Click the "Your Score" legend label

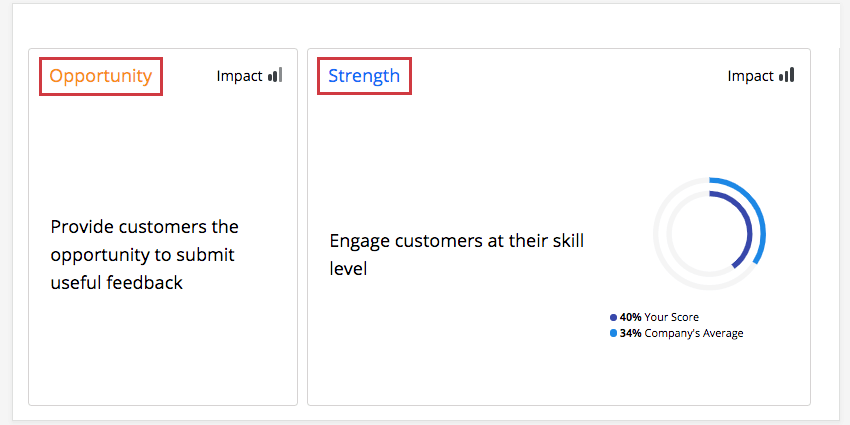[672, 317]
